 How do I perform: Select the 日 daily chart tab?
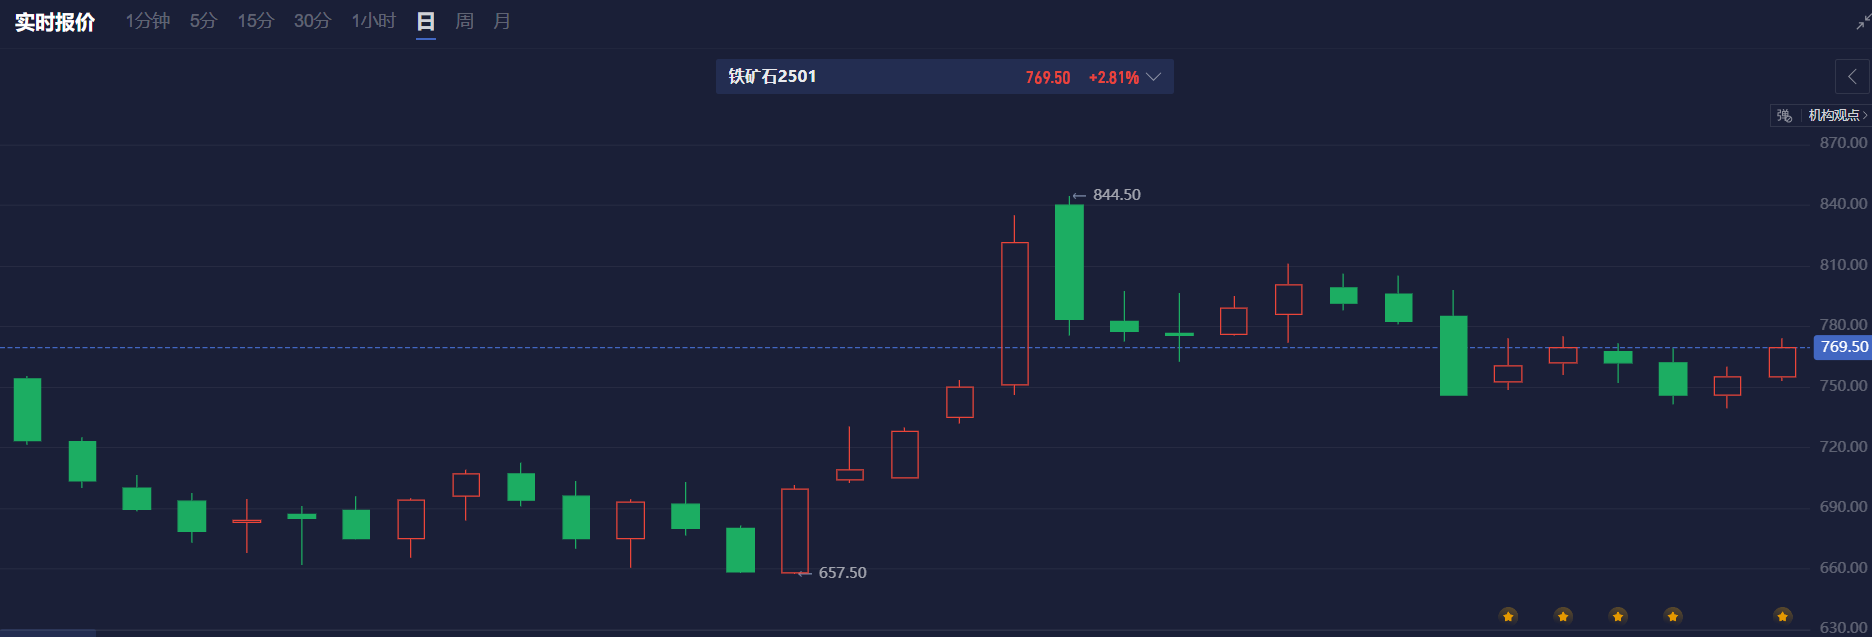pos(426,21)
